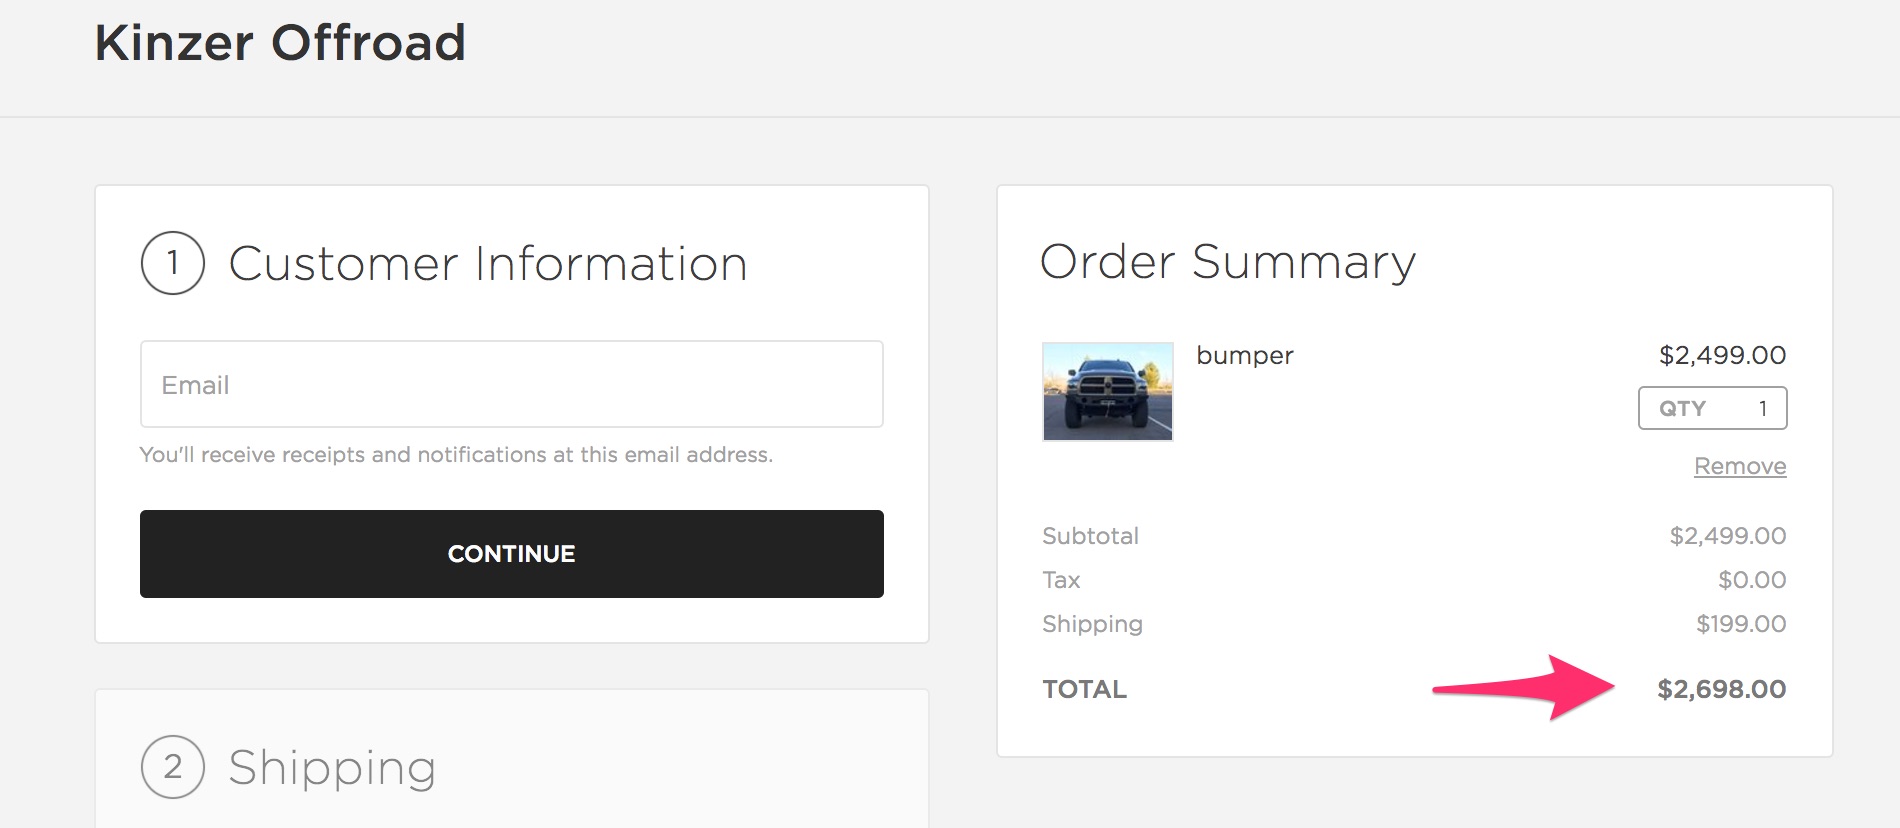This screenshot has width=1900, height=828.
Task: Expand the Shipping section heading
Action: [332, 768]
